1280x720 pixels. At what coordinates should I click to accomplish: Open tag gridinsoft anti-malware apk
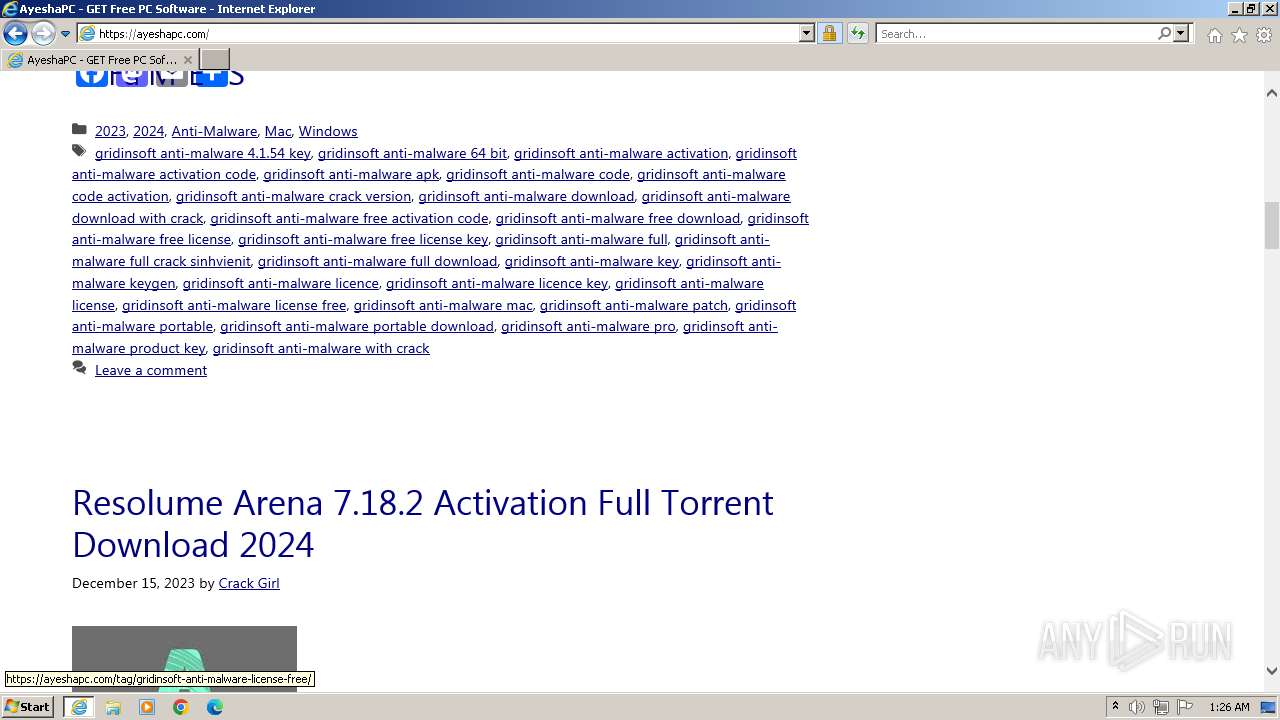click(x=351, y=174)
